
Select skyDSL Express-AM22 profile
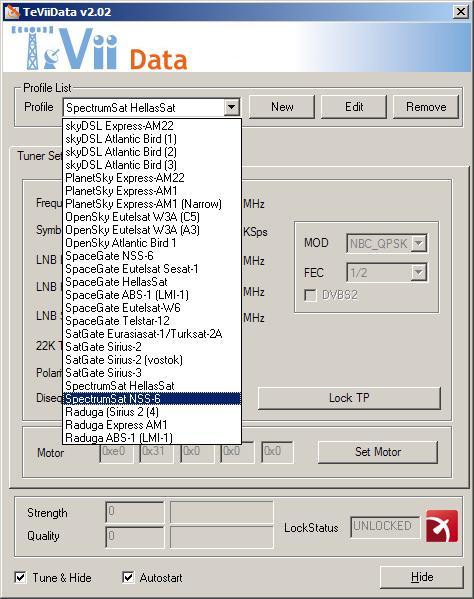pyautogui.click(x=152, y=126)
